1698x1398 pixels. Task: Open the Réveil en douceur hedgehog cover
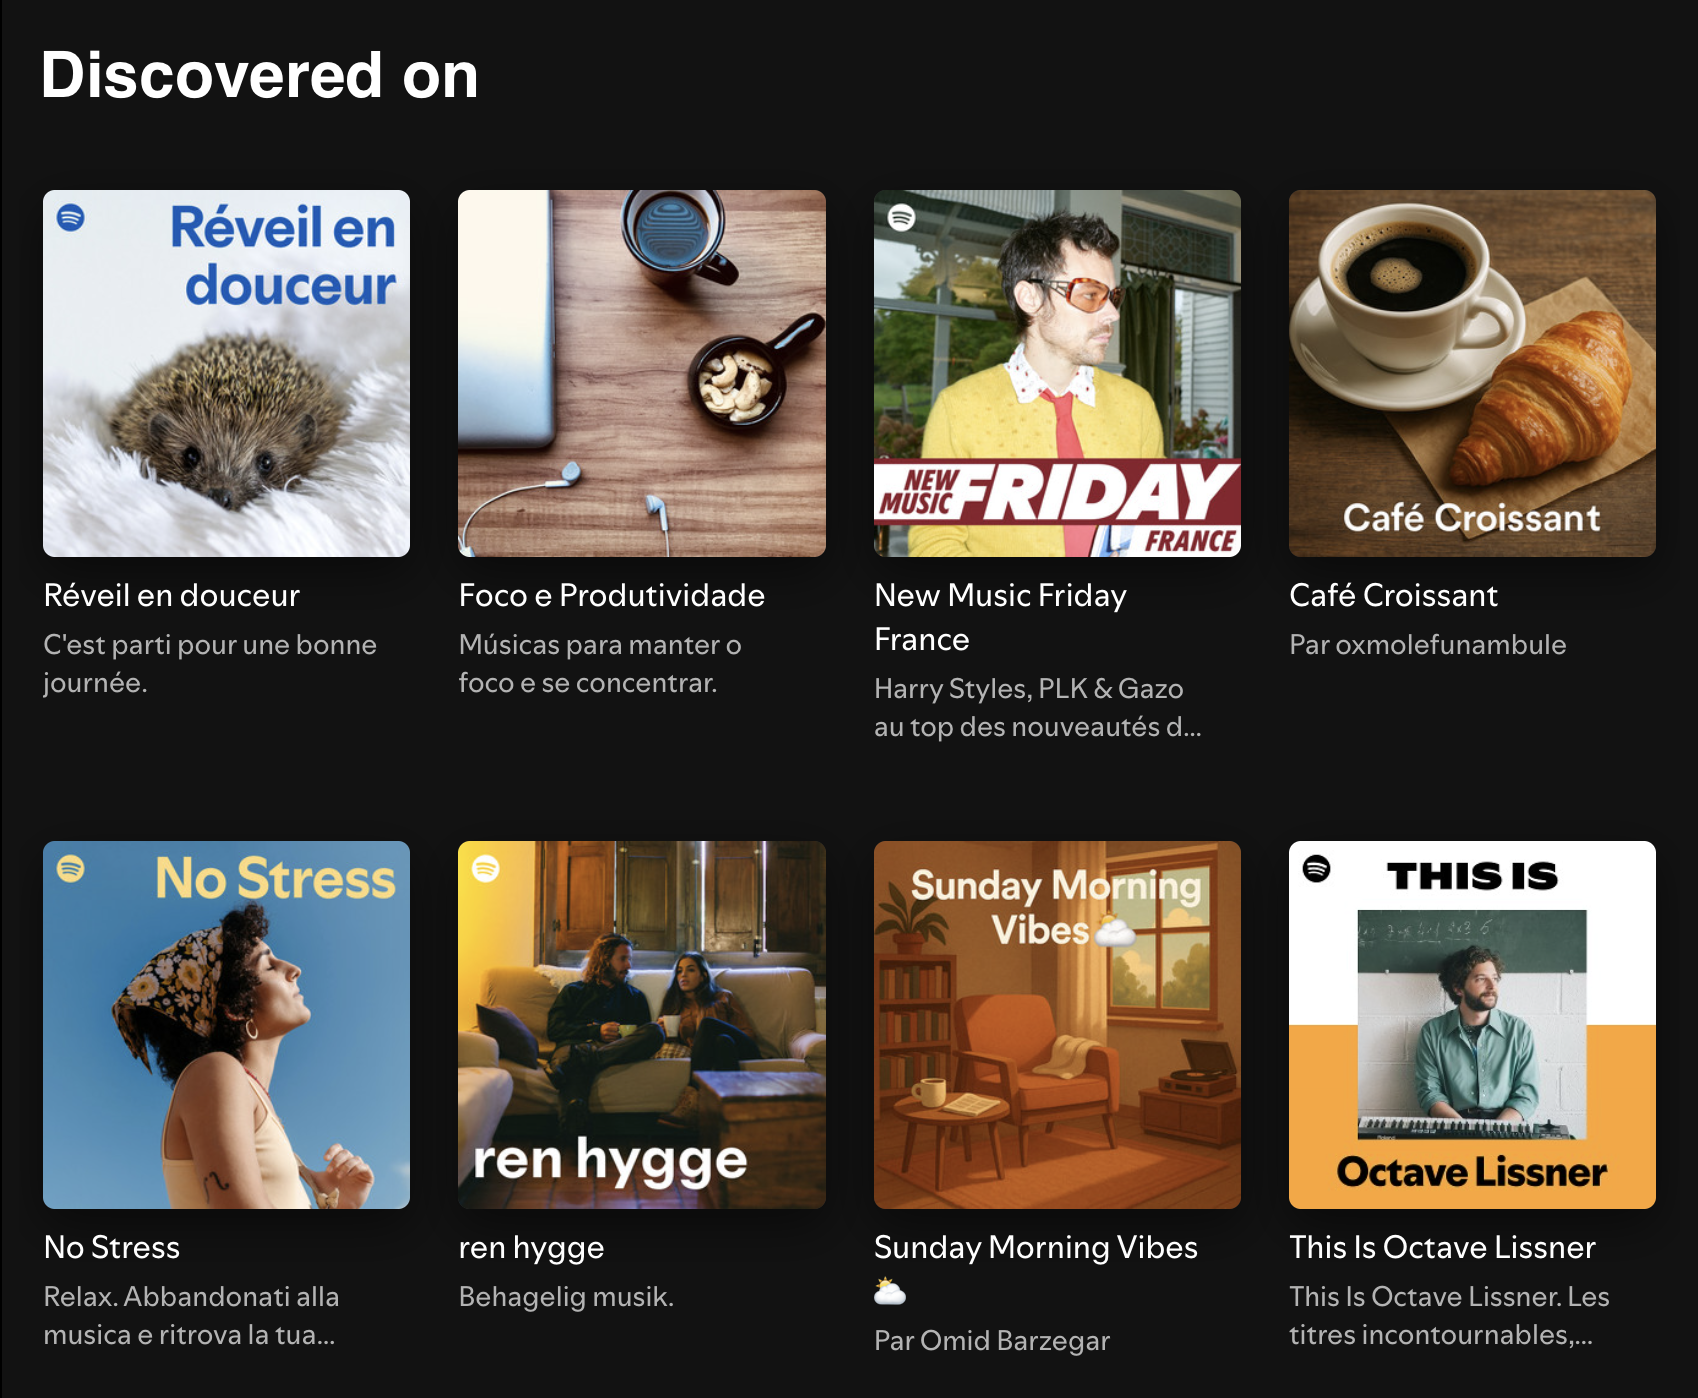click(226, 373)
